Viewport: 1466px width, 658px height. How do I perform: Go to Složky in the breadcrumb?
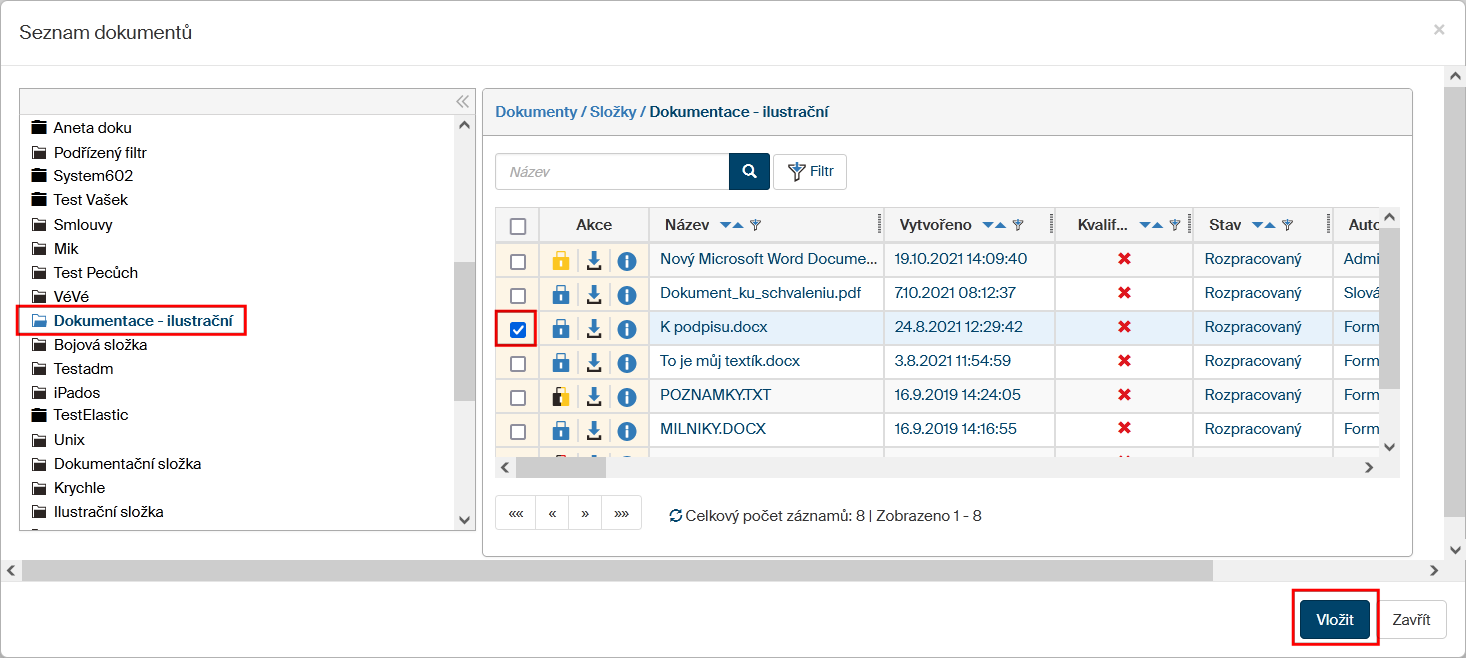click(612, 112)
